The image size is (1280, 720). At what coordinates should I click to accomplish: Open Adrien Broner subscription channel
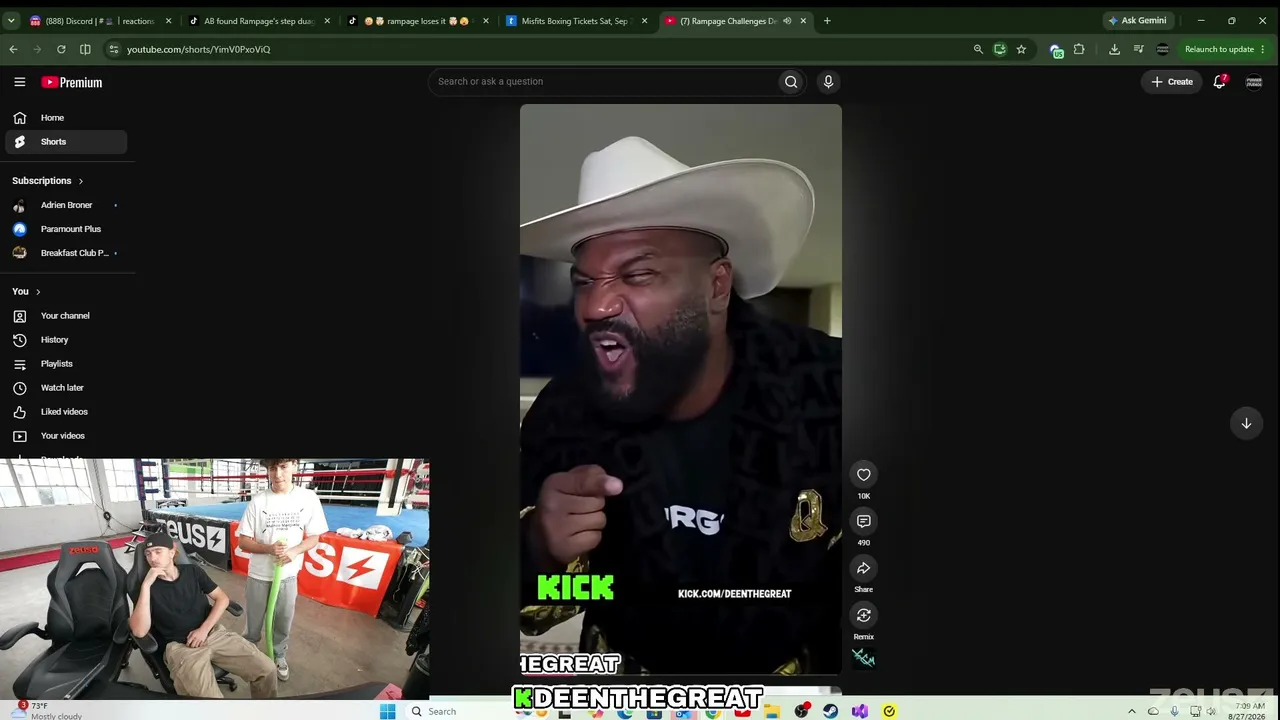[66, 205]
